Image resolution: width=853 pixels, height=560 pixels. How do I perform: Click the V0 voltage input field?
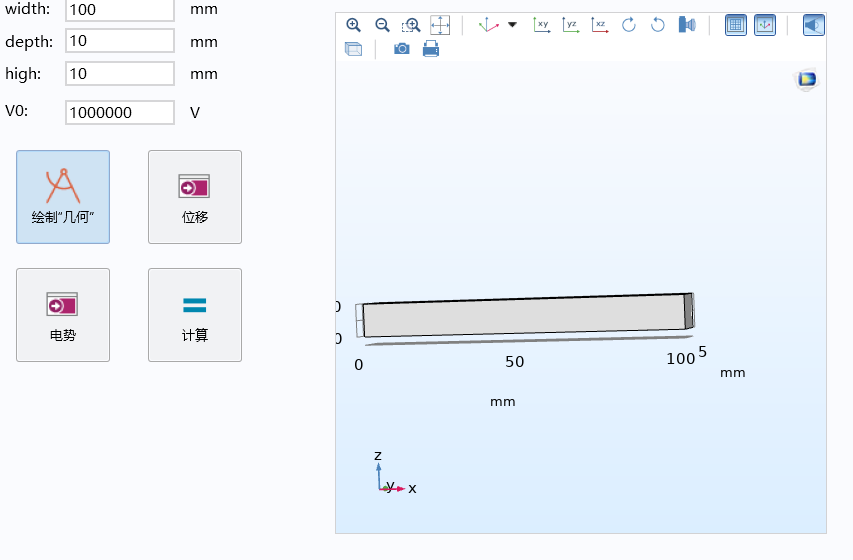(120, 113)
